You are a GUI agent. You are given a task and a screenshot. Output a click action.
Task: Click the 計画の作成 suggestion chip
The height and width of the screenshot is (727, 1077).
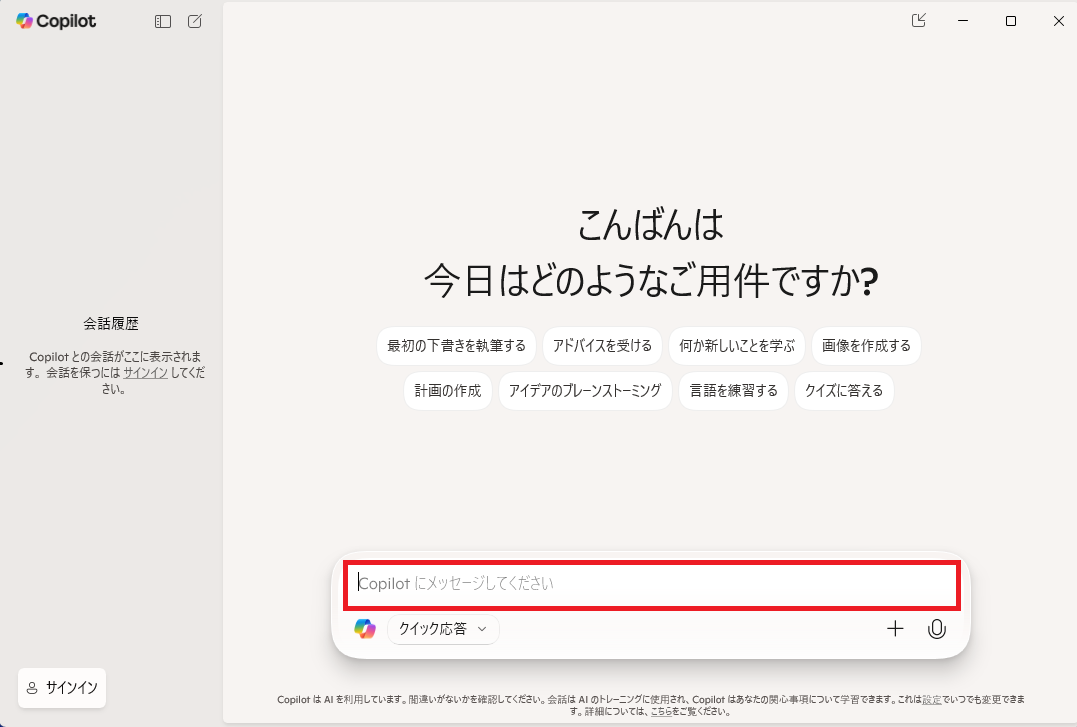click(x=448, y=391)
